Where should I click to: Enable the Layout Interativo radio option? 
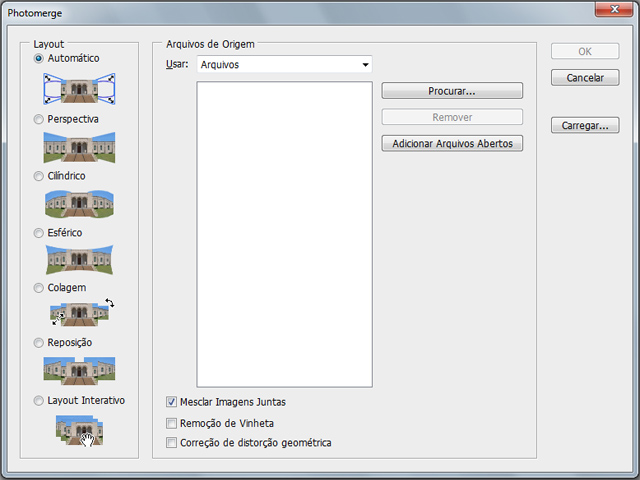tap(38, 400)
